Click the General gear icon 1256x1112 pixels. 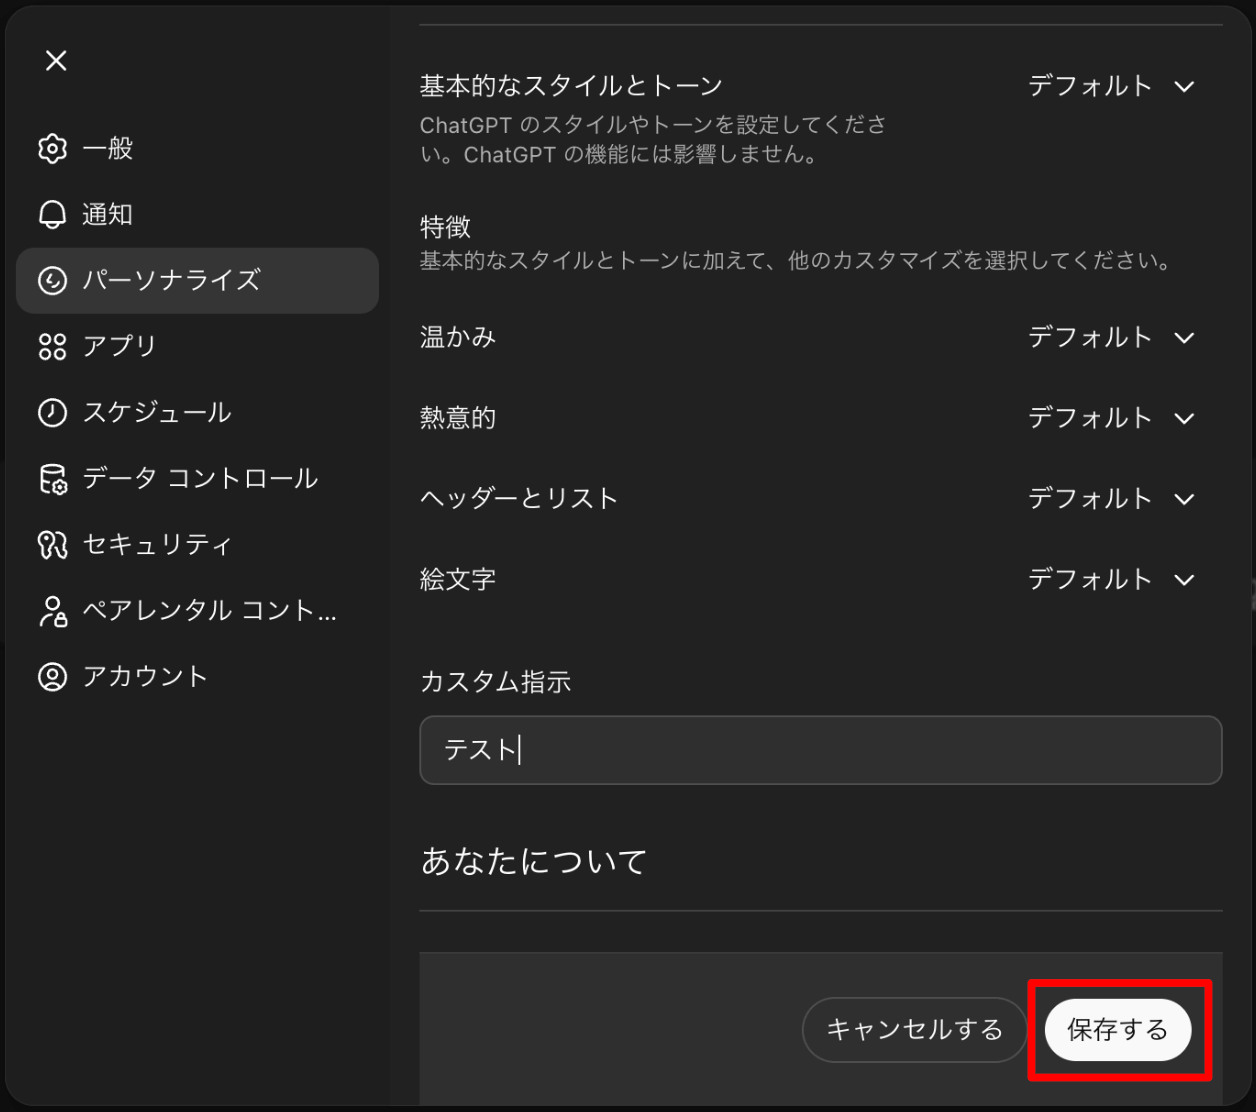pos(52,149)
